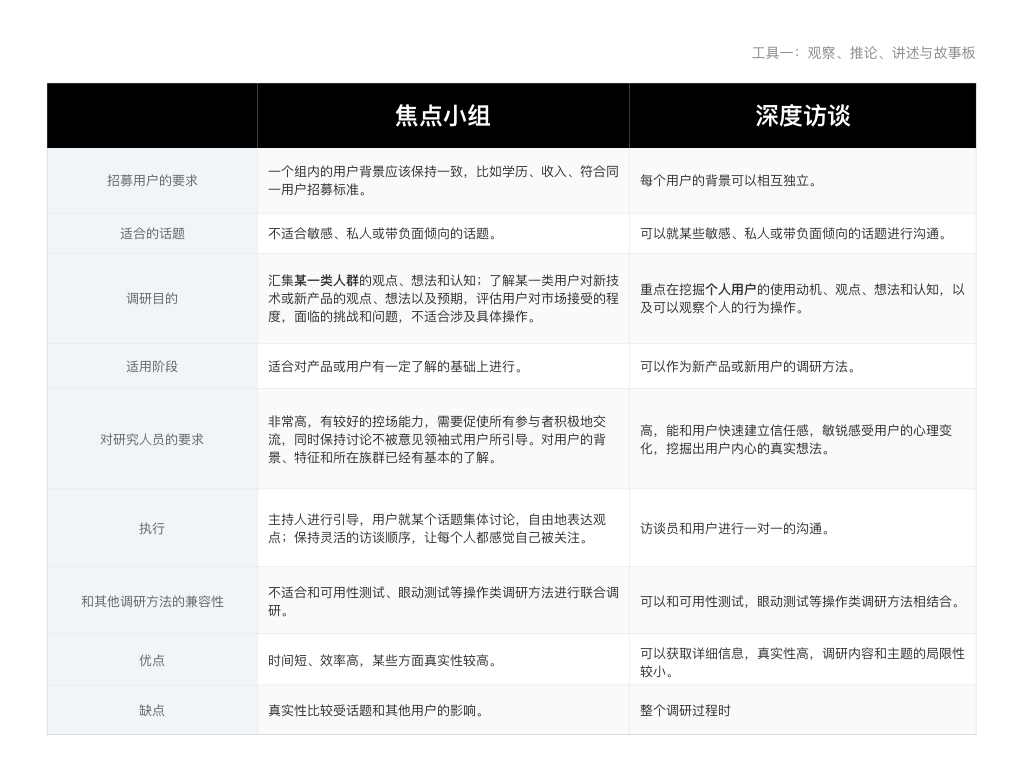Viewport: 1024px width, 768px height.
Task: Click cell starting '可以获取详细信息，真实性高'
Action: [803, 662]
